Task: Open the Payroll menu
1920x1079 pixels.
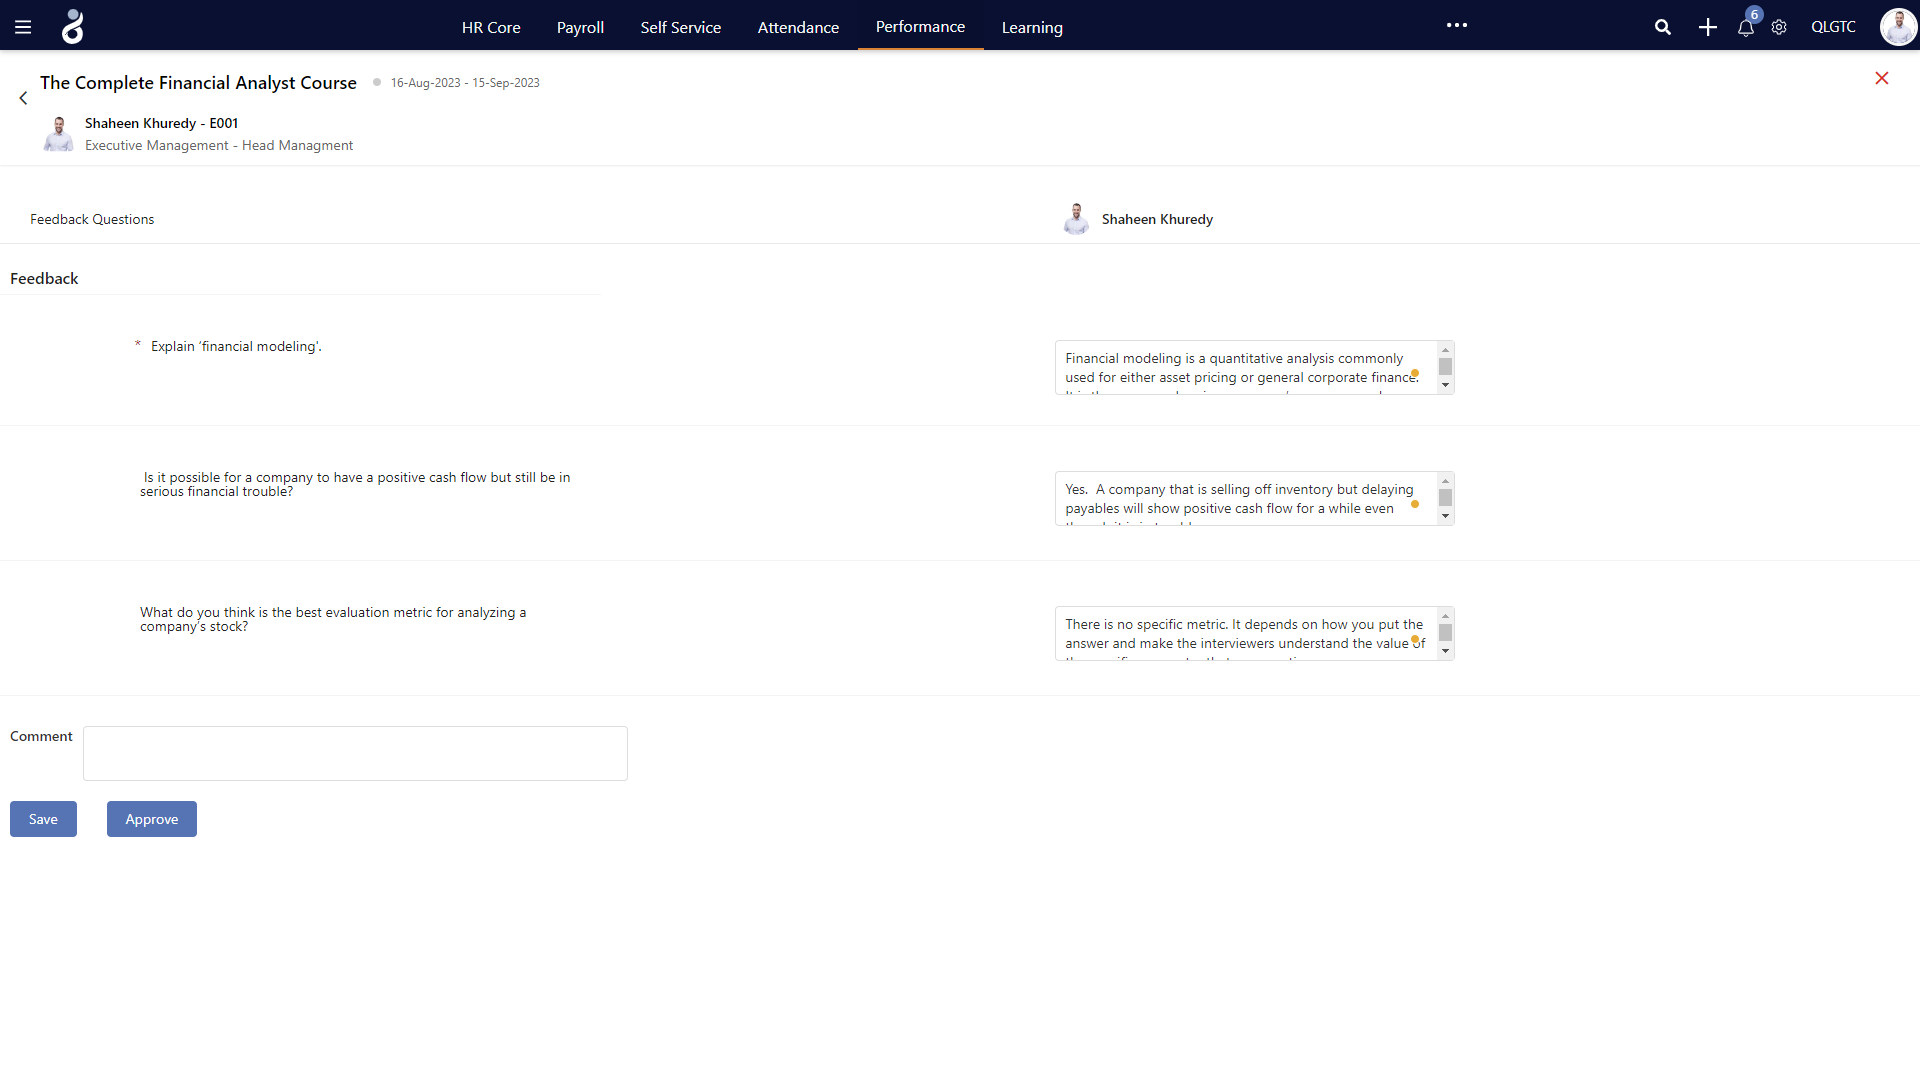Action: (x=579, y=27)
